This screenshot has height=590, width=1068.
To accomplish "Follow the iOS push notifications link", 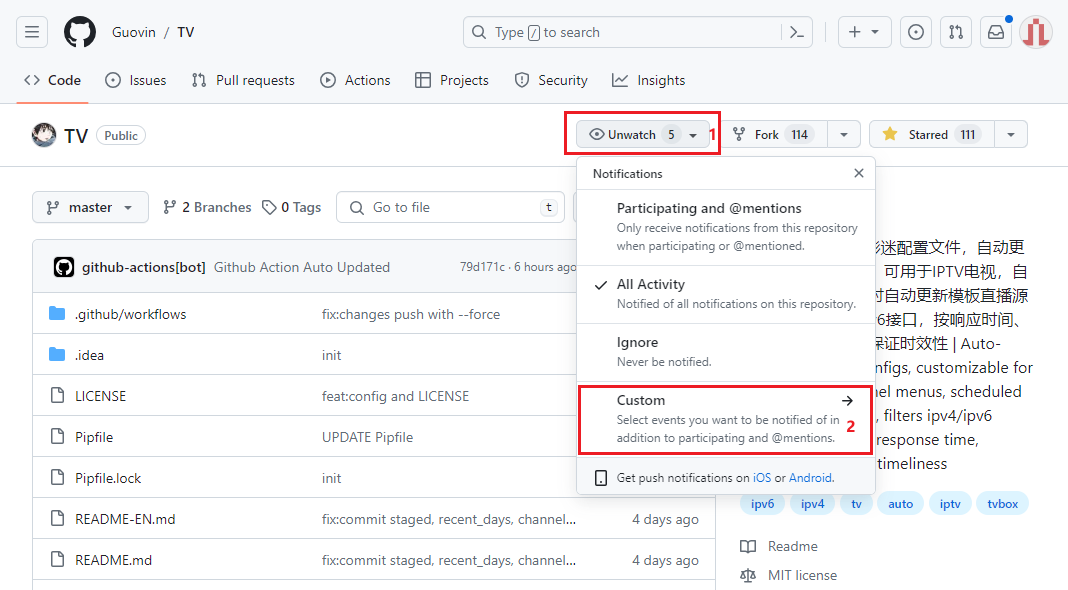I will [x=762, y=478].
